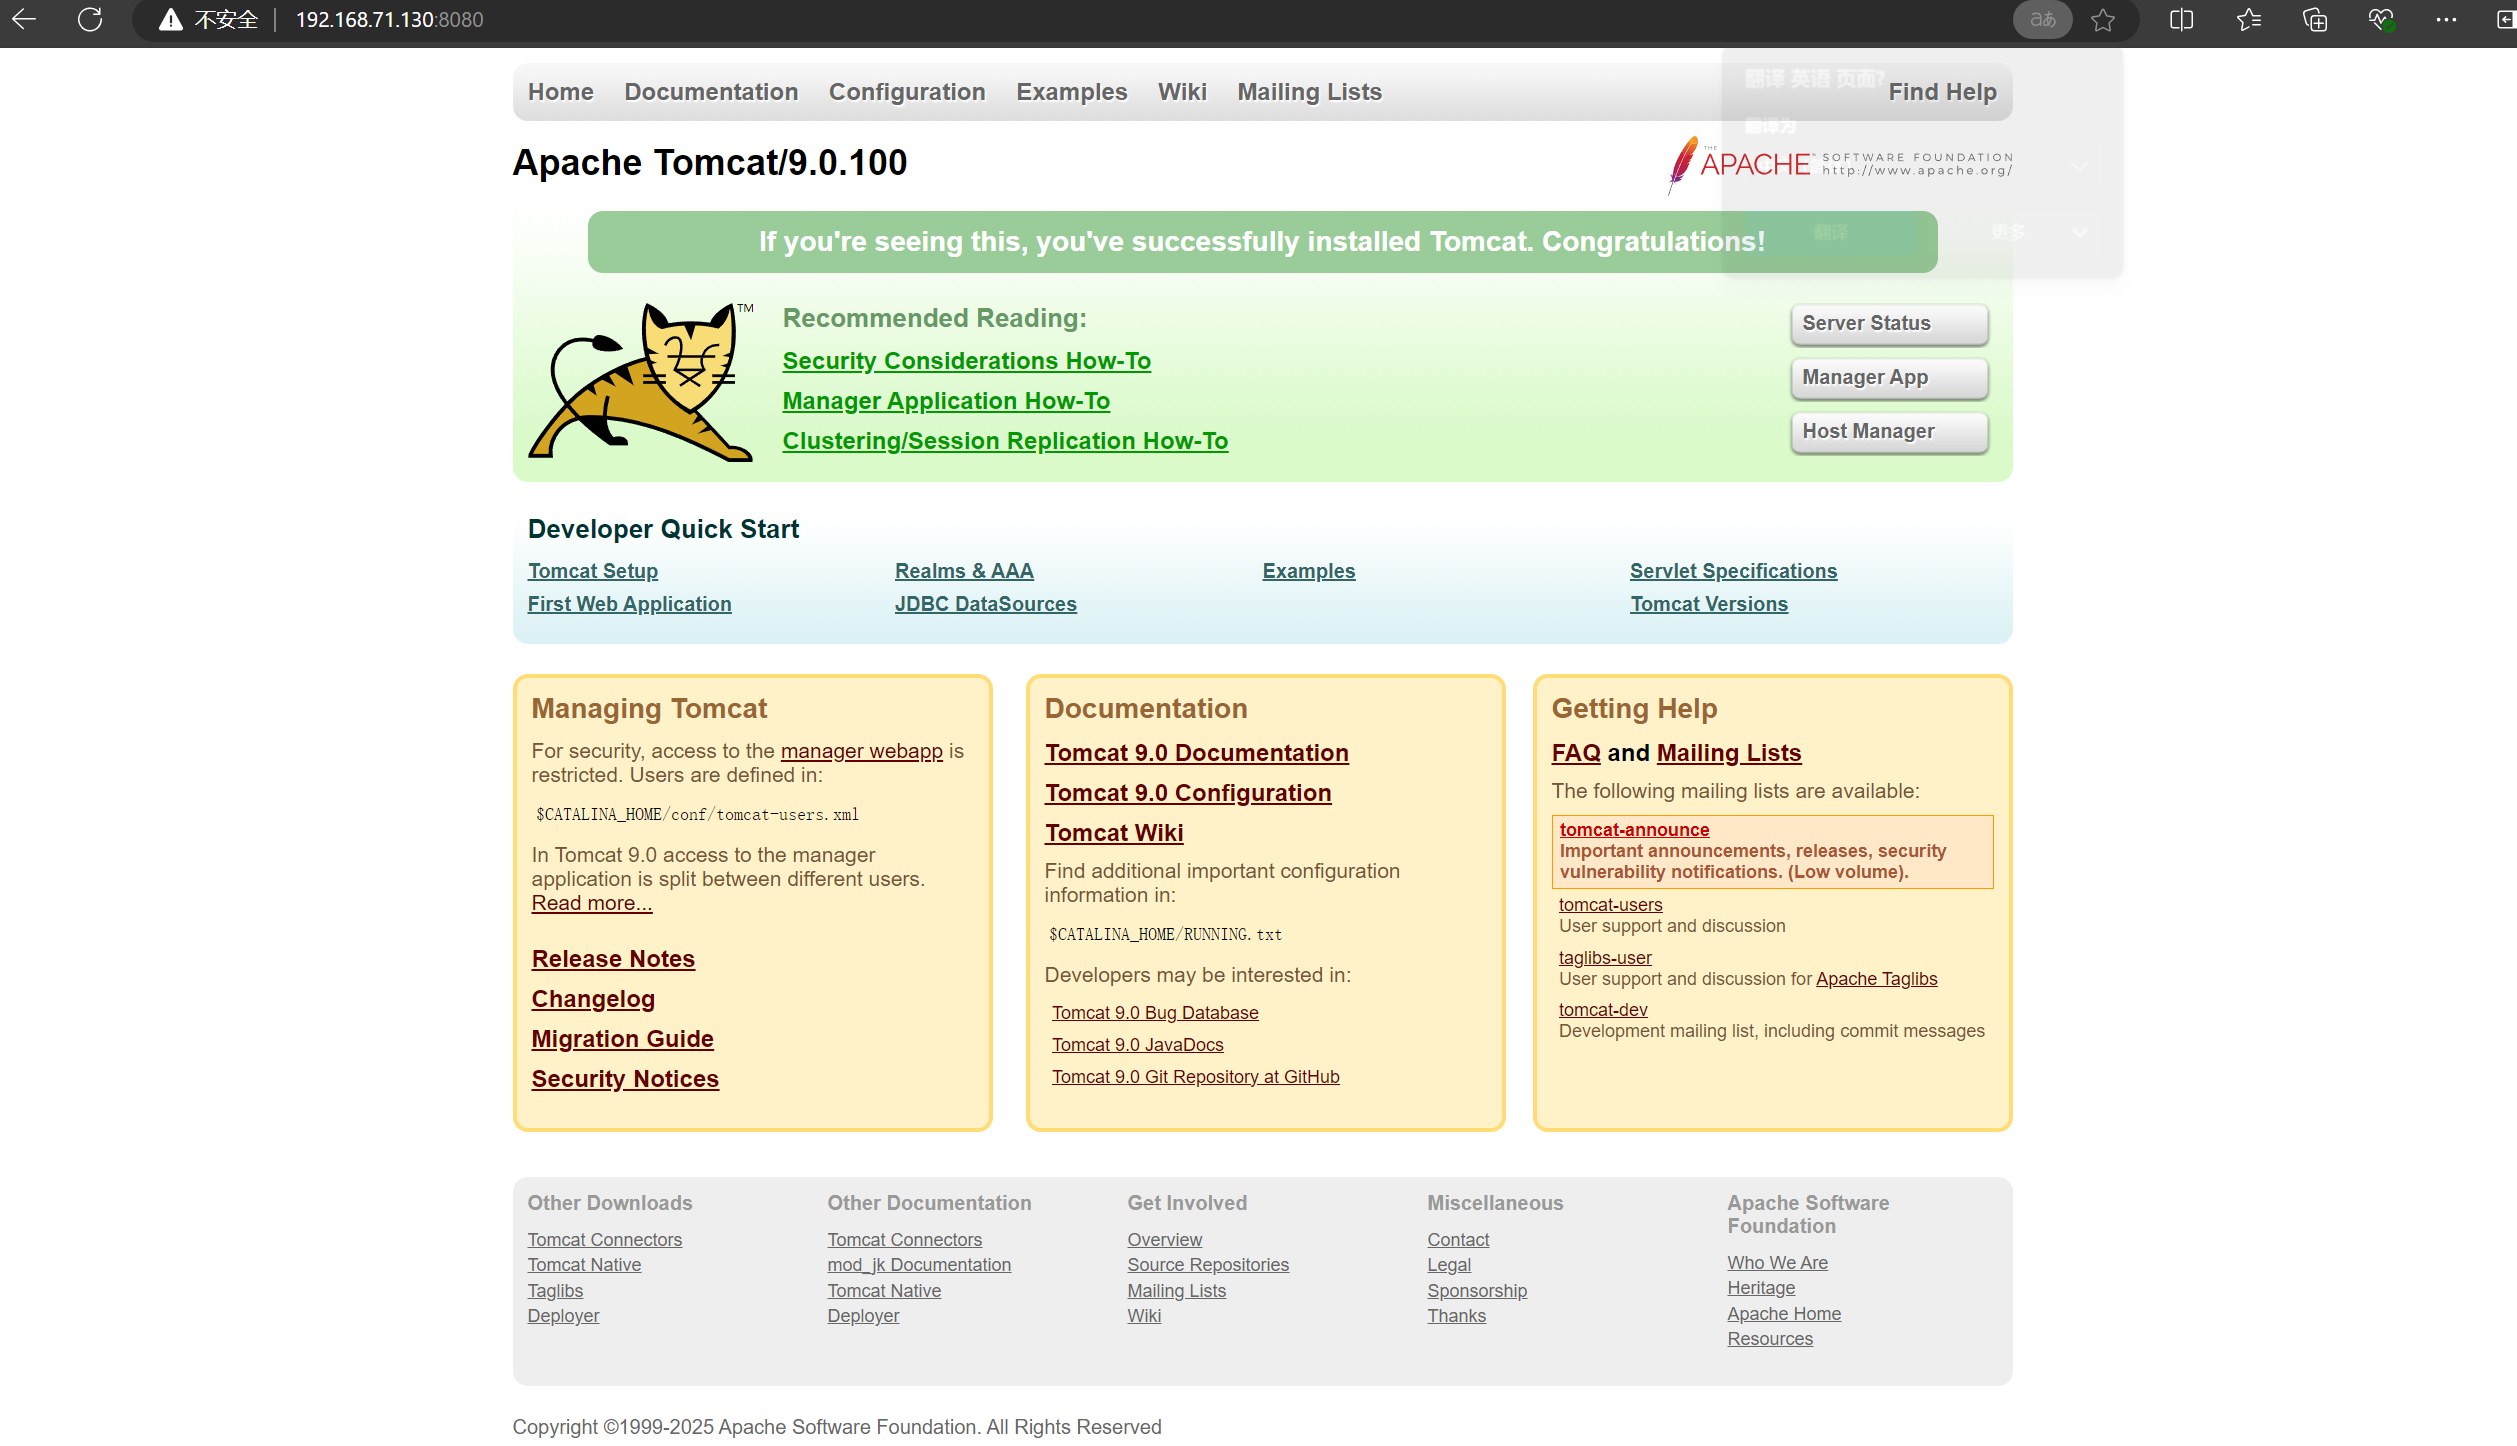Open Tomcat 9.0 Configuration link
This screenshot has width=2517, height=1446.
(x=1188, y=793)
